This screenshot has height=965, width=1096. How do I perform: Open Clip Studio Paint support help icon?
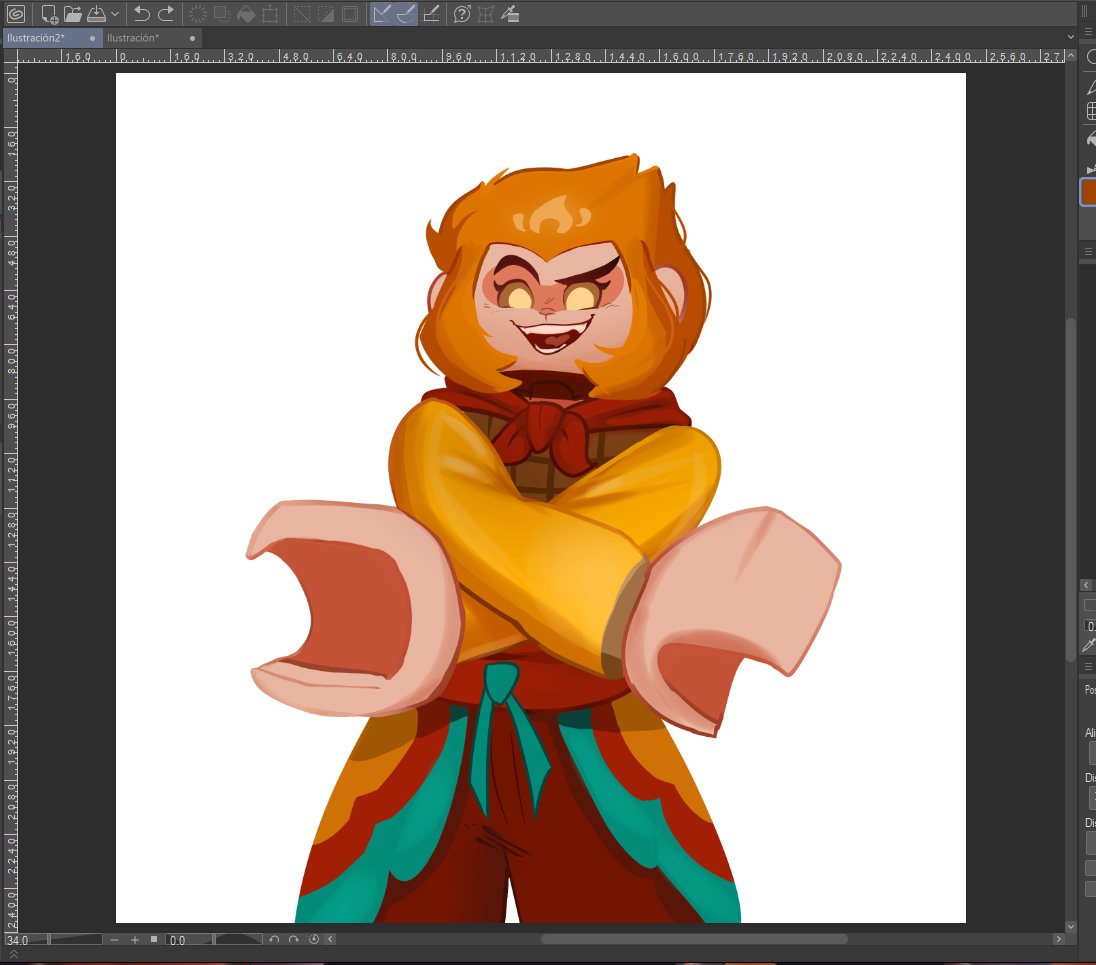(462, 13)
